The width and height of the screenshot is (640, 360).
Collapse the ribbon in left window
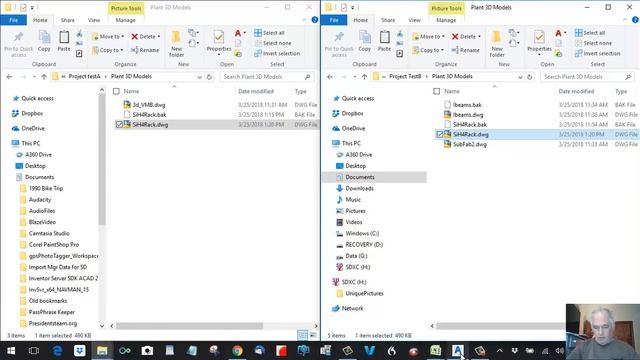[x=304, y=20]
